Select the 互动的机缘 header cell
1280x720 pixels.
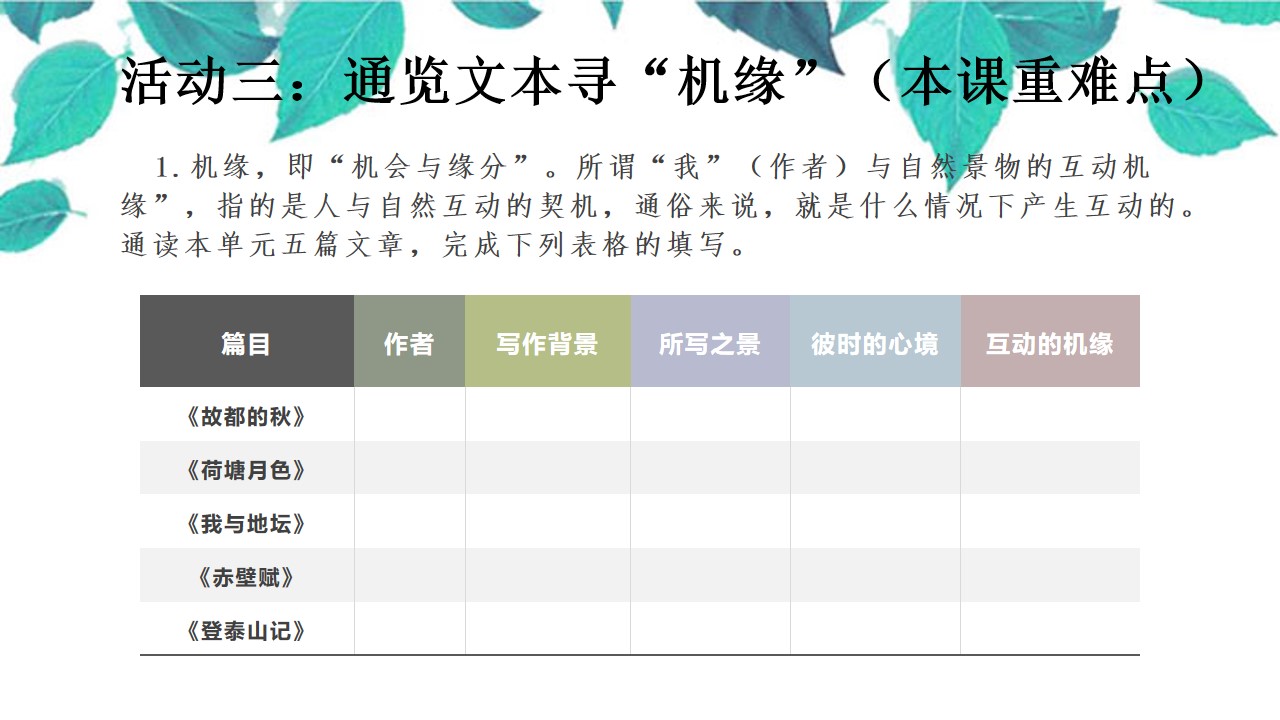tap(1050, 343)
